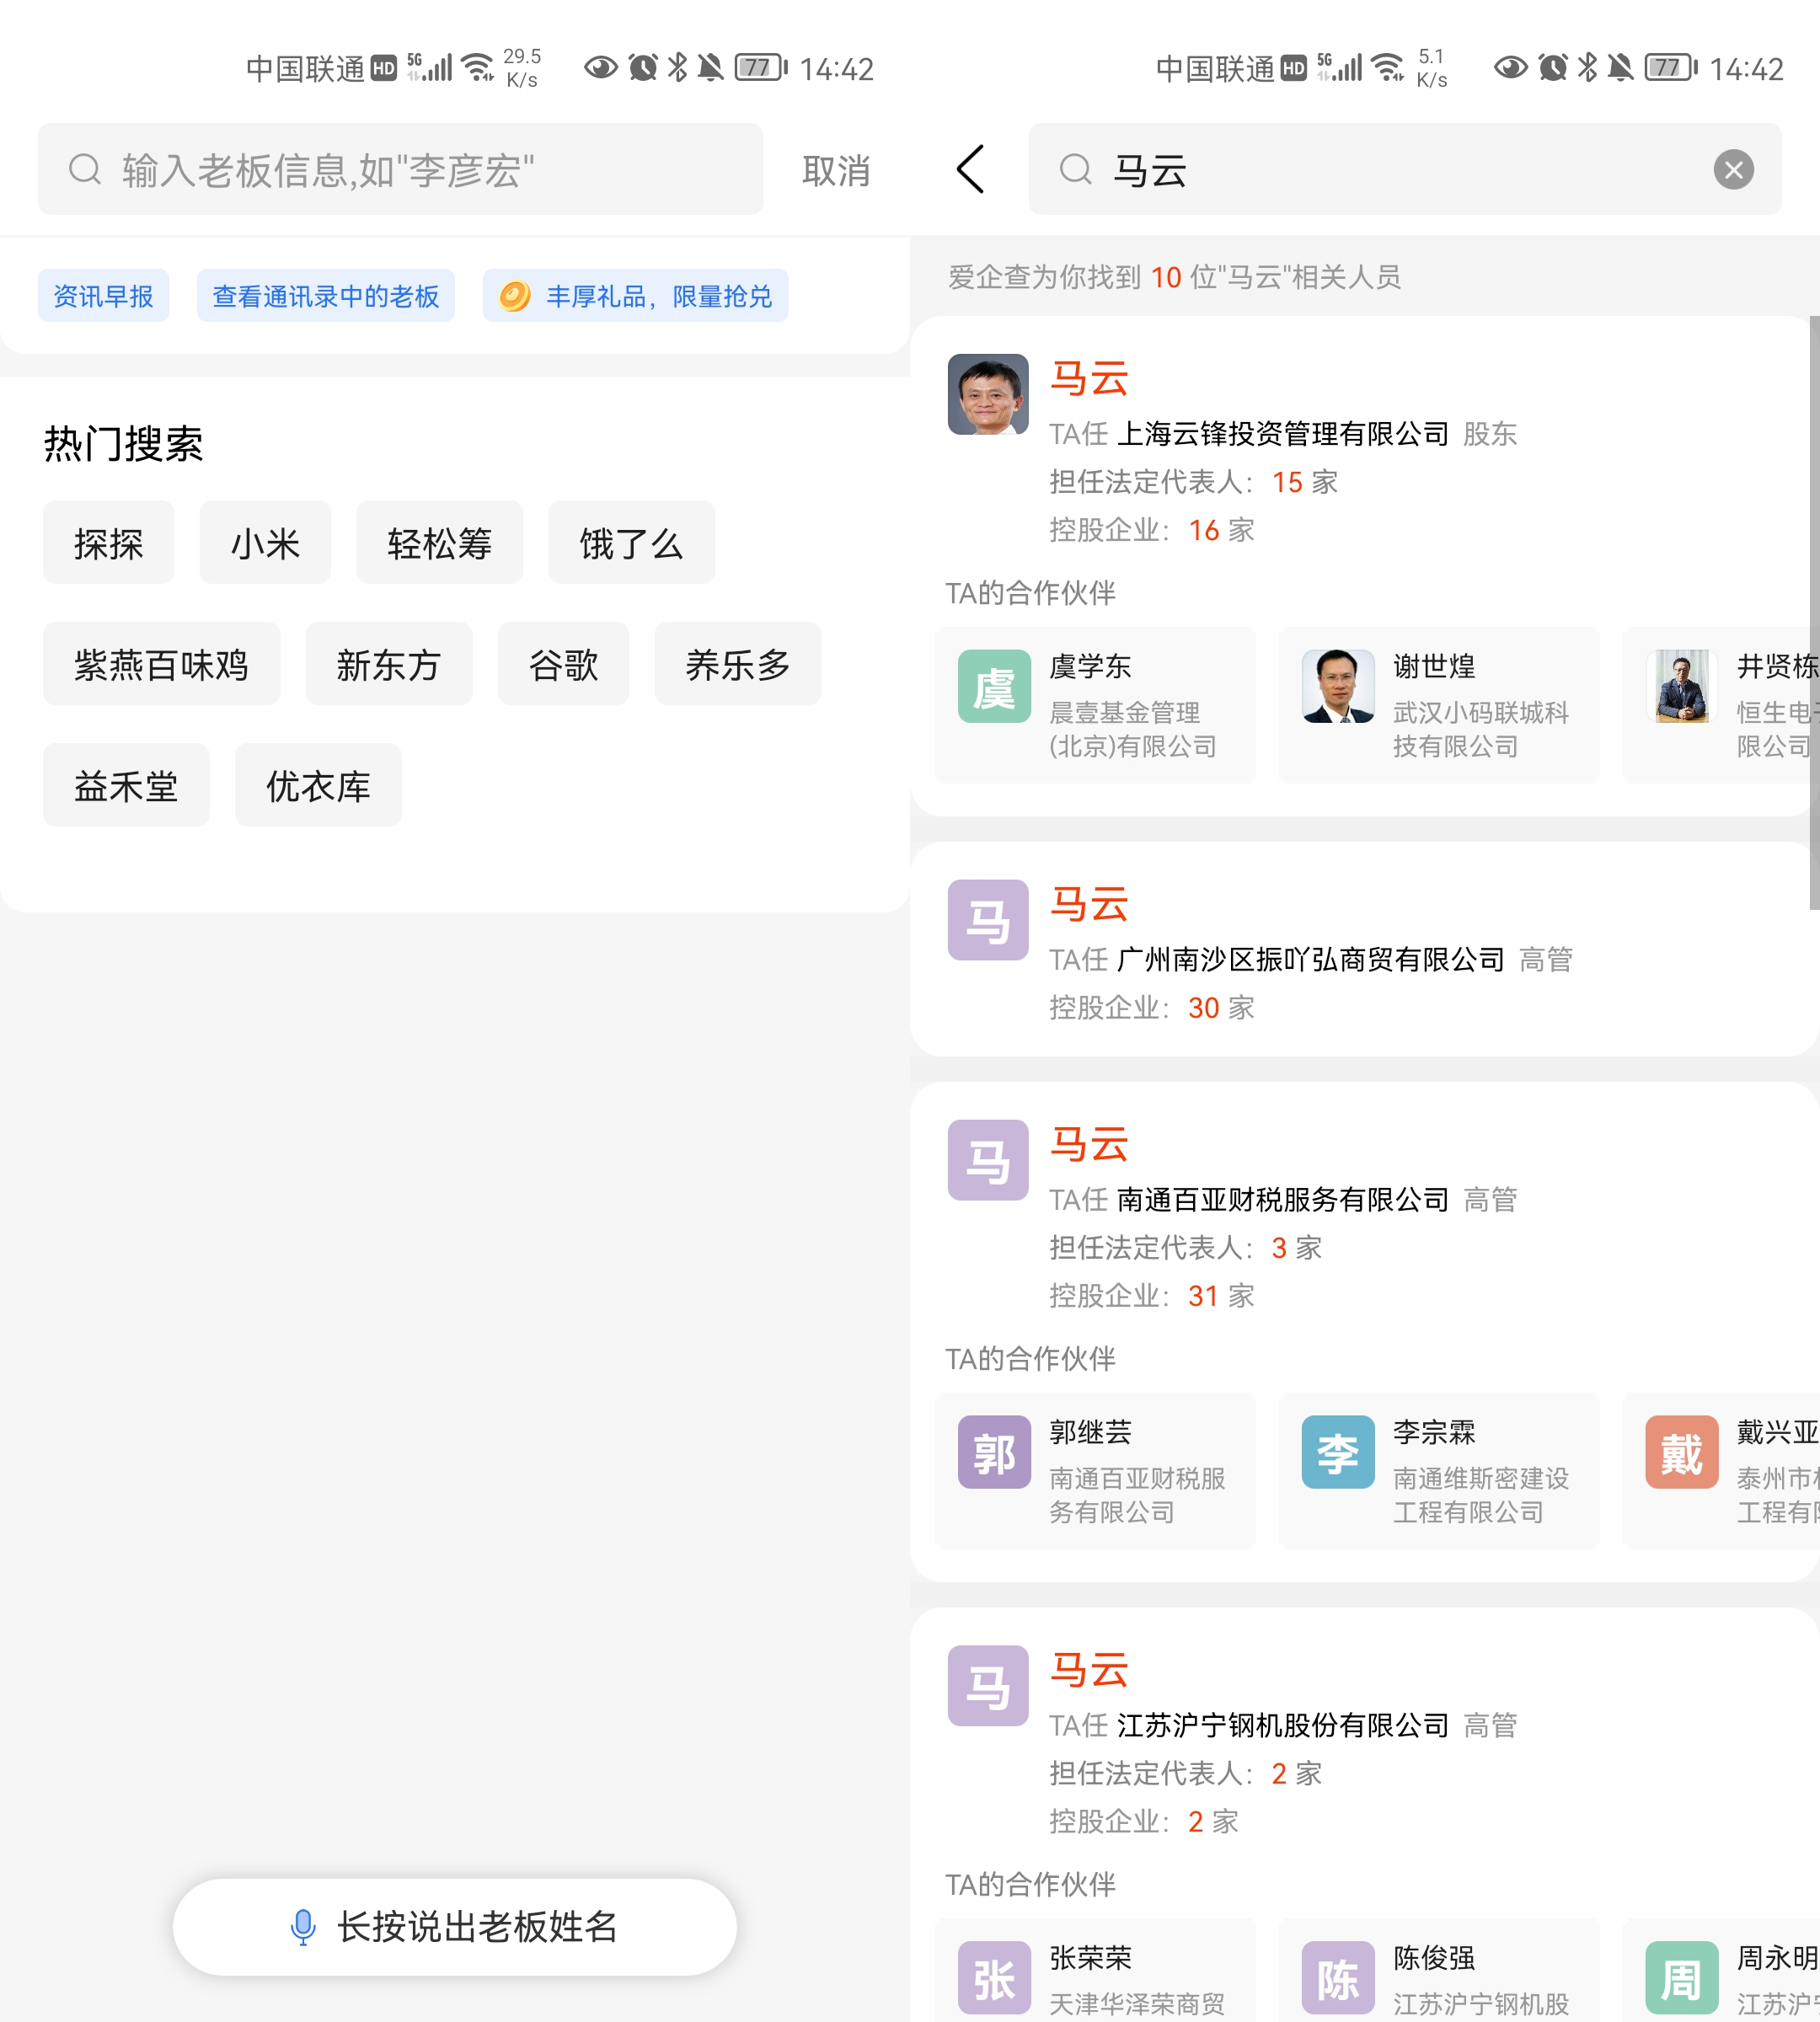Image resolution: width=1820 pixels, height=2022 pixels.
Task: Tap the 取消 cancel button
Action: pyautogui.click(x=836, y=170)
